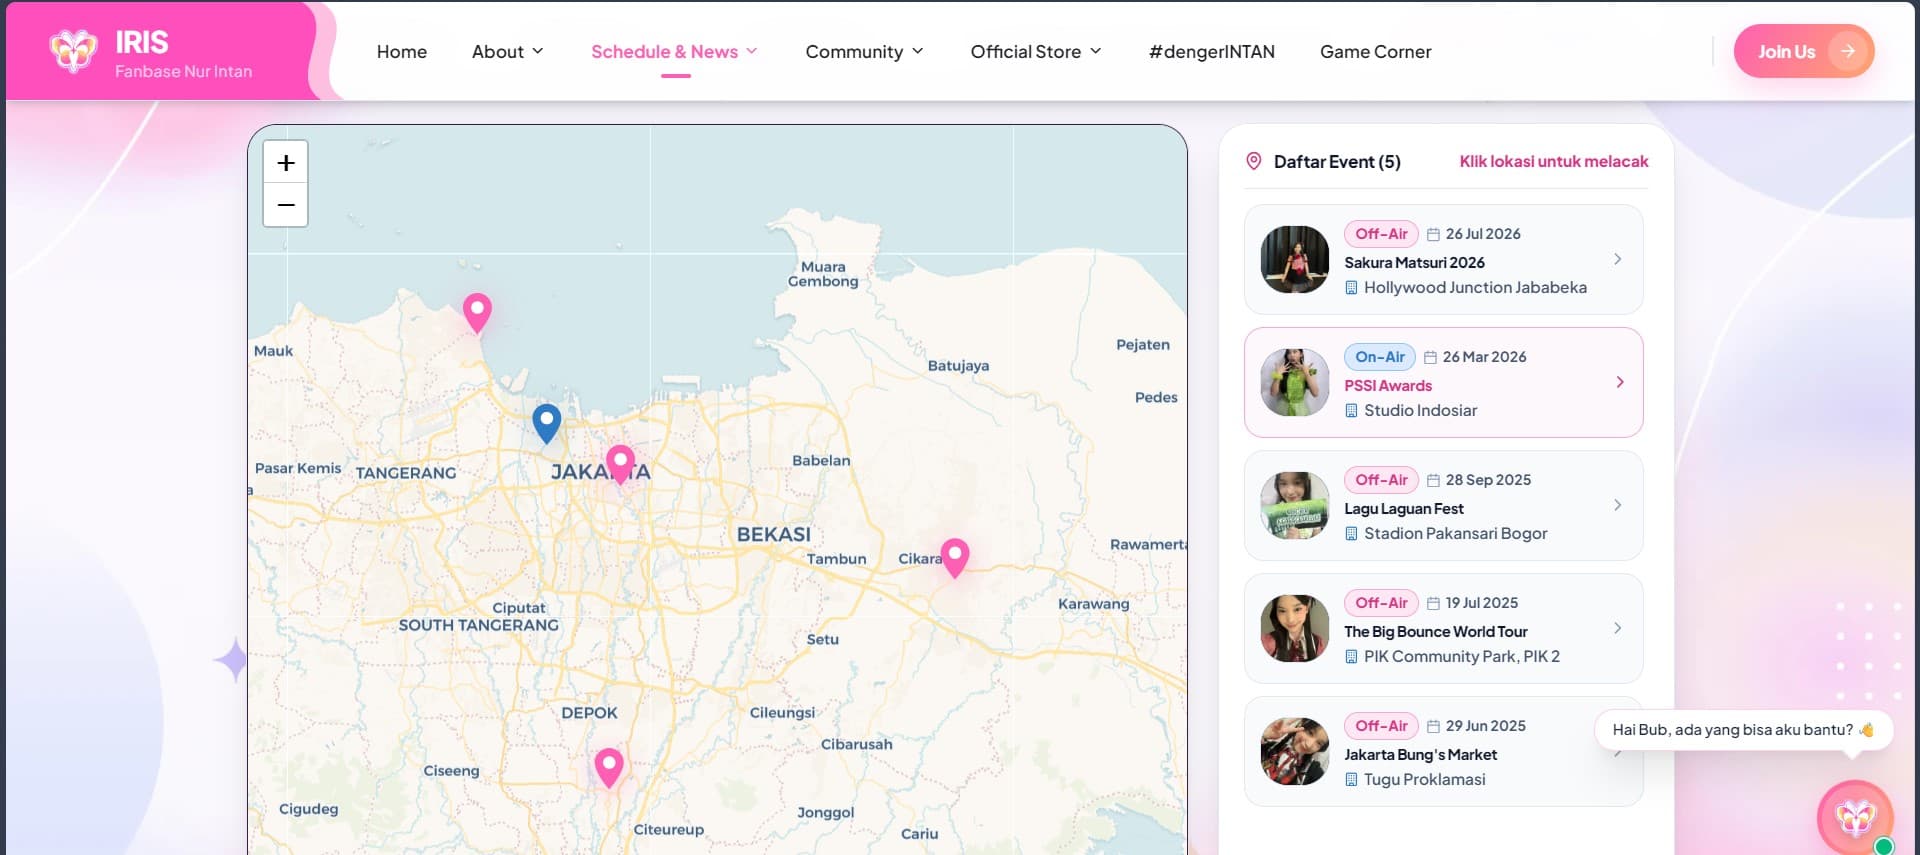
Task: Click the PSSI Awards title link
Action: [x=1388, y=386]
